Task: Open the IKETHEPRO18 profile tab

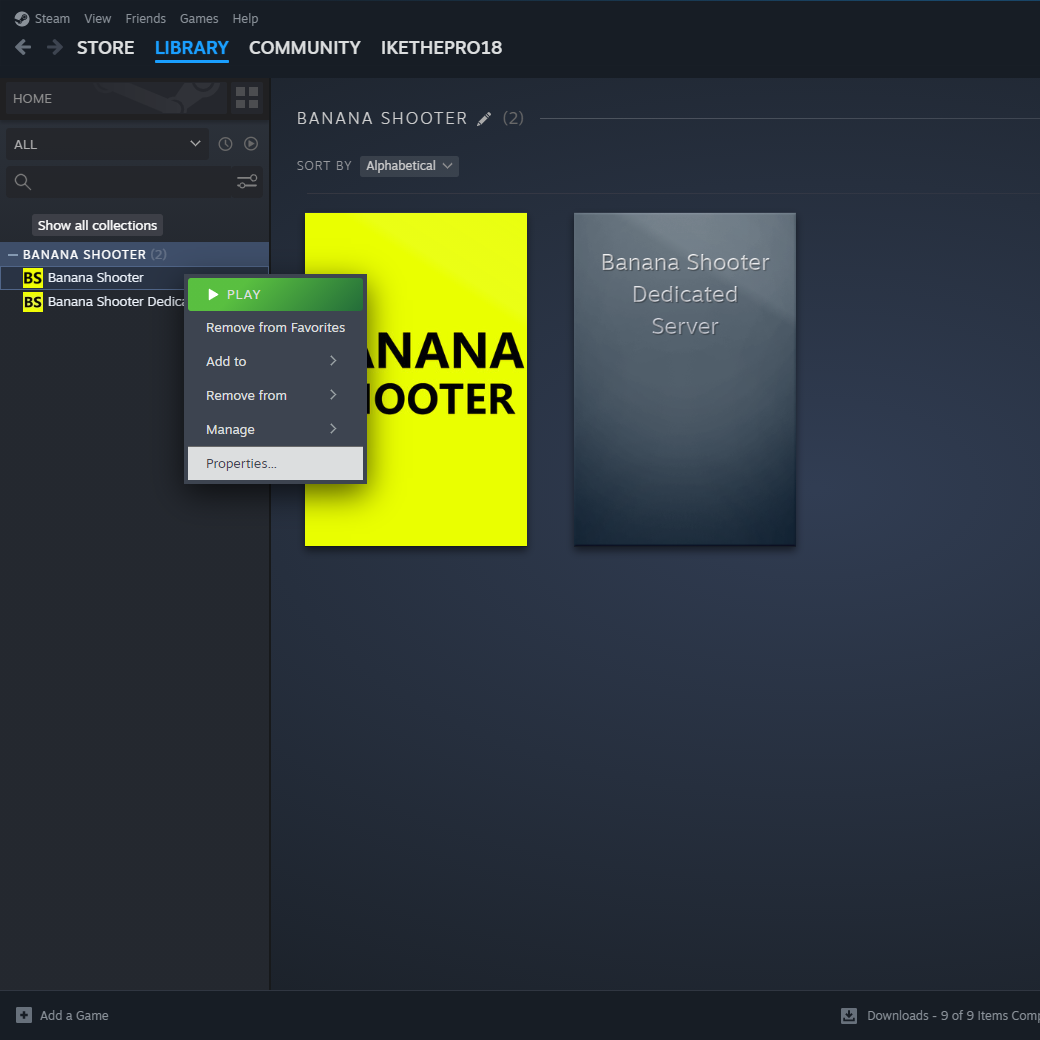Action: pos(441,48)
